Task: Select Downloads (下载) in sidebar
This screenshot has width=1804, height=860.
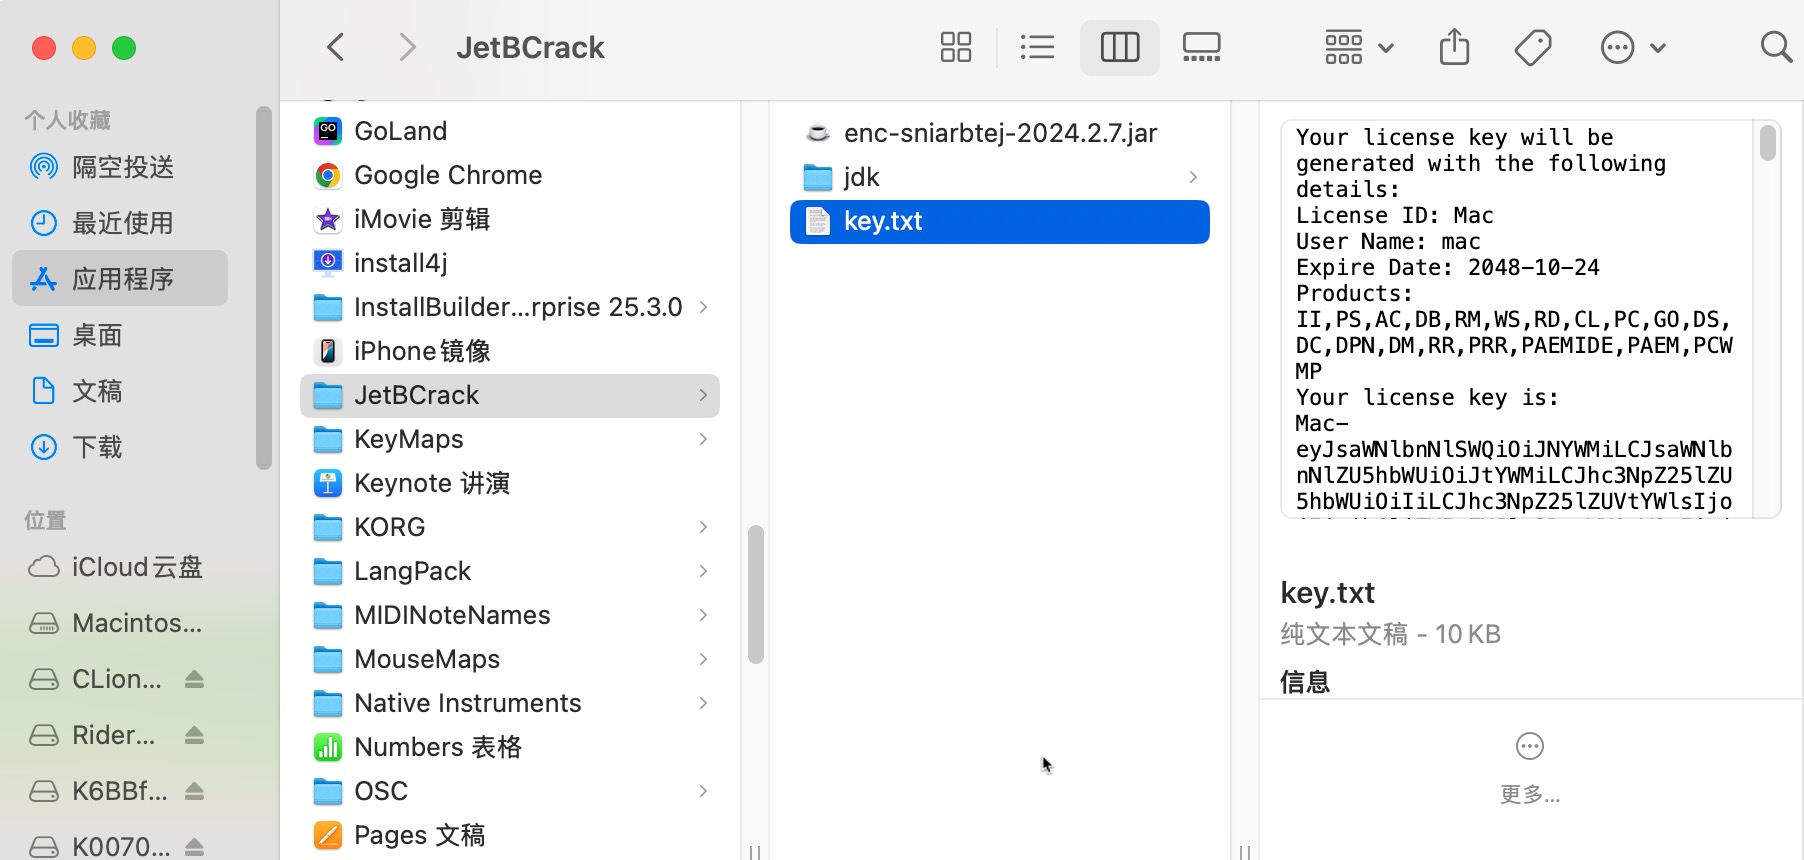Action: [x=97, y=447]
